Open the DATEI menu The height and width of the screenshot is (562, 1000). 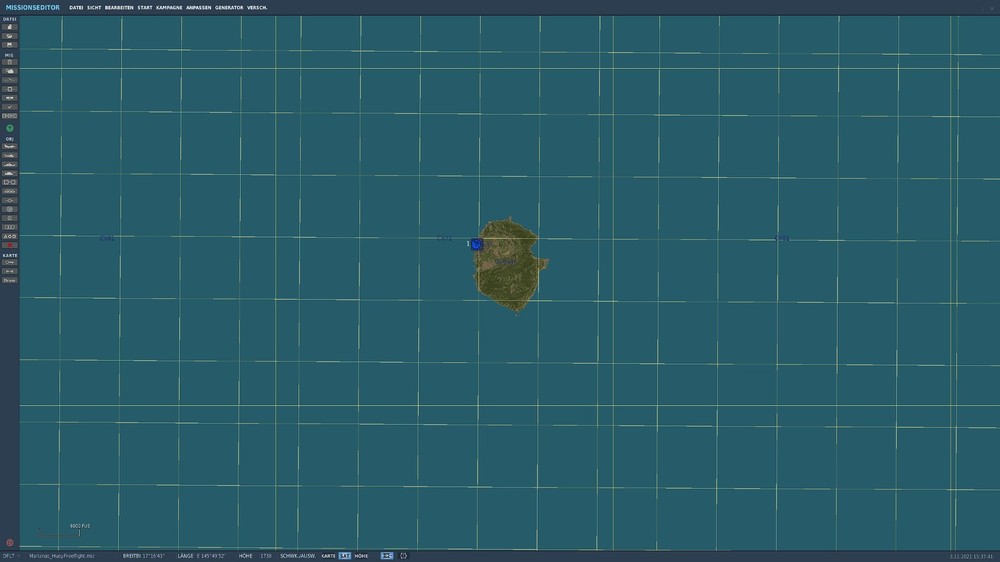click(x=76, y=8)
